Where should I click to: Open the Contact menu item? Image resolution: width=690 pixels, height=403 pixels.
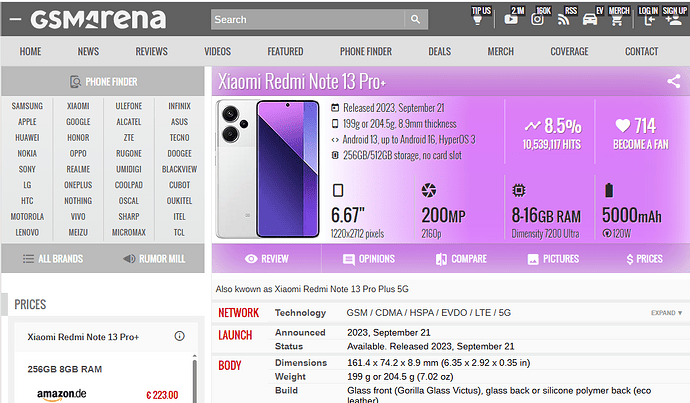pyautogui.click(x=642, y=51)
